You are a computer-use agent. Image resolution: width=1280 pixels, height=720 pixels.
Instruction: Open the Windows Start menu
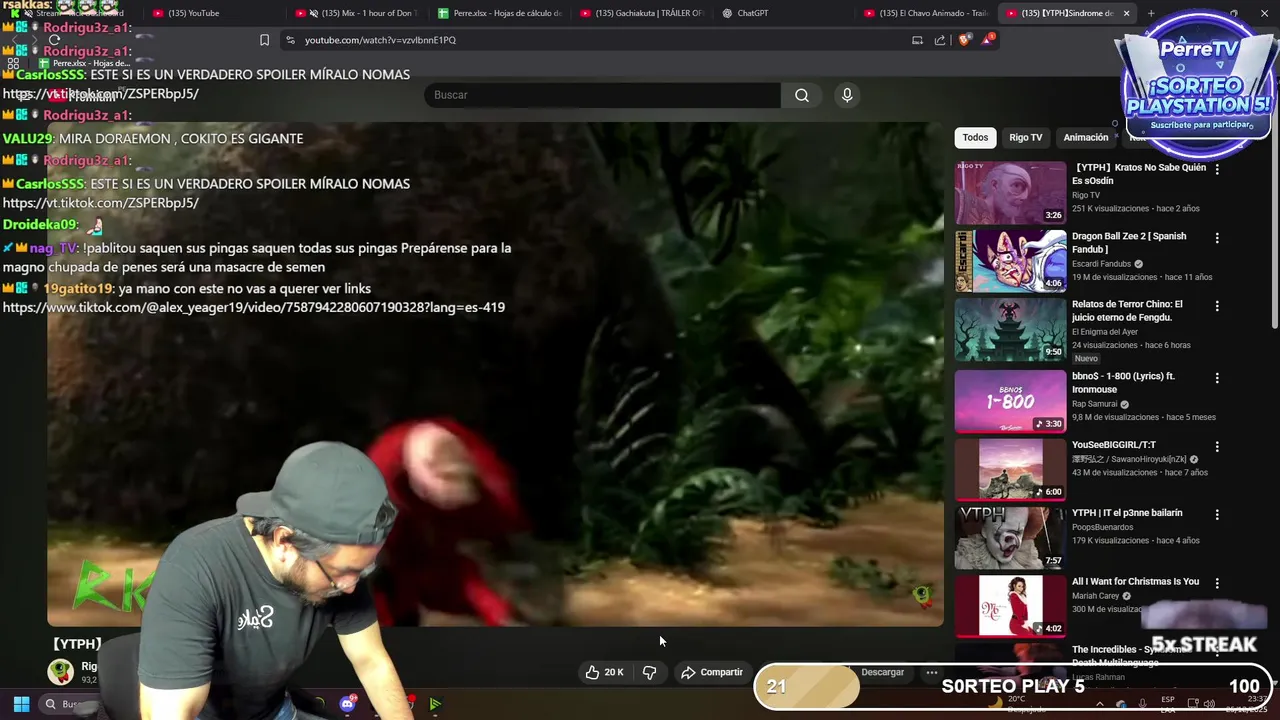pos(21,704)
